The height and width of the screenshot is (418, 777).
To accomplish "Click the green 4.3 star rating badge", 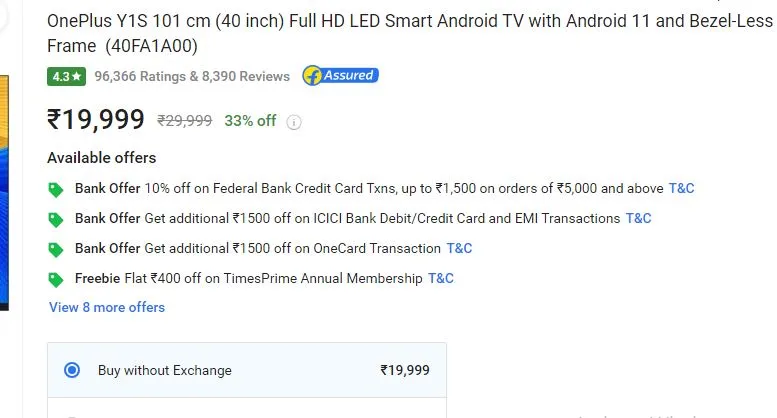I will pyautogui.click(x=66, y=76).
